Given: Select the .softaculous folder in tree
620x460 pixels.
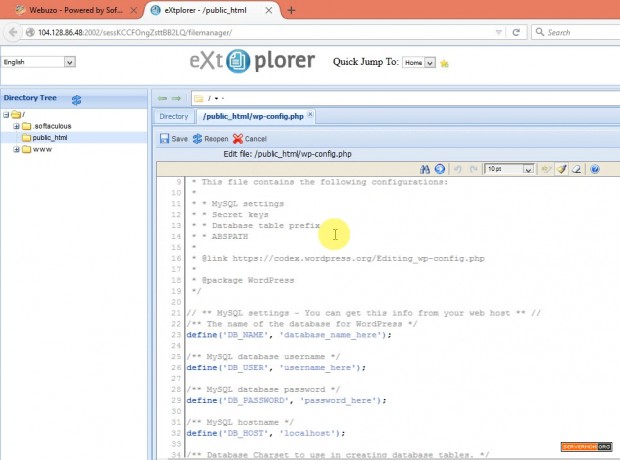Looking at the screenshot, I should 52,126.
